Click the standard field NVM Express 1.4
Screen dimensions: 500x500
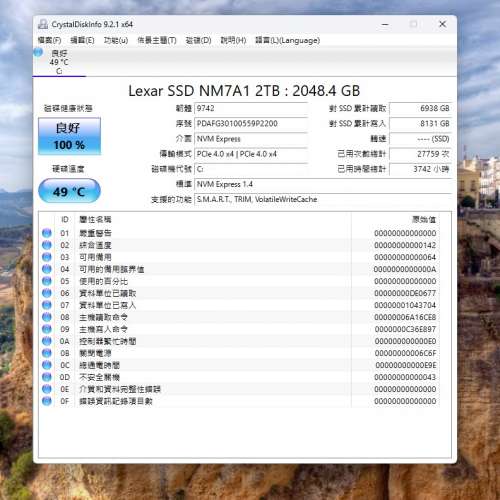(323, 184)
